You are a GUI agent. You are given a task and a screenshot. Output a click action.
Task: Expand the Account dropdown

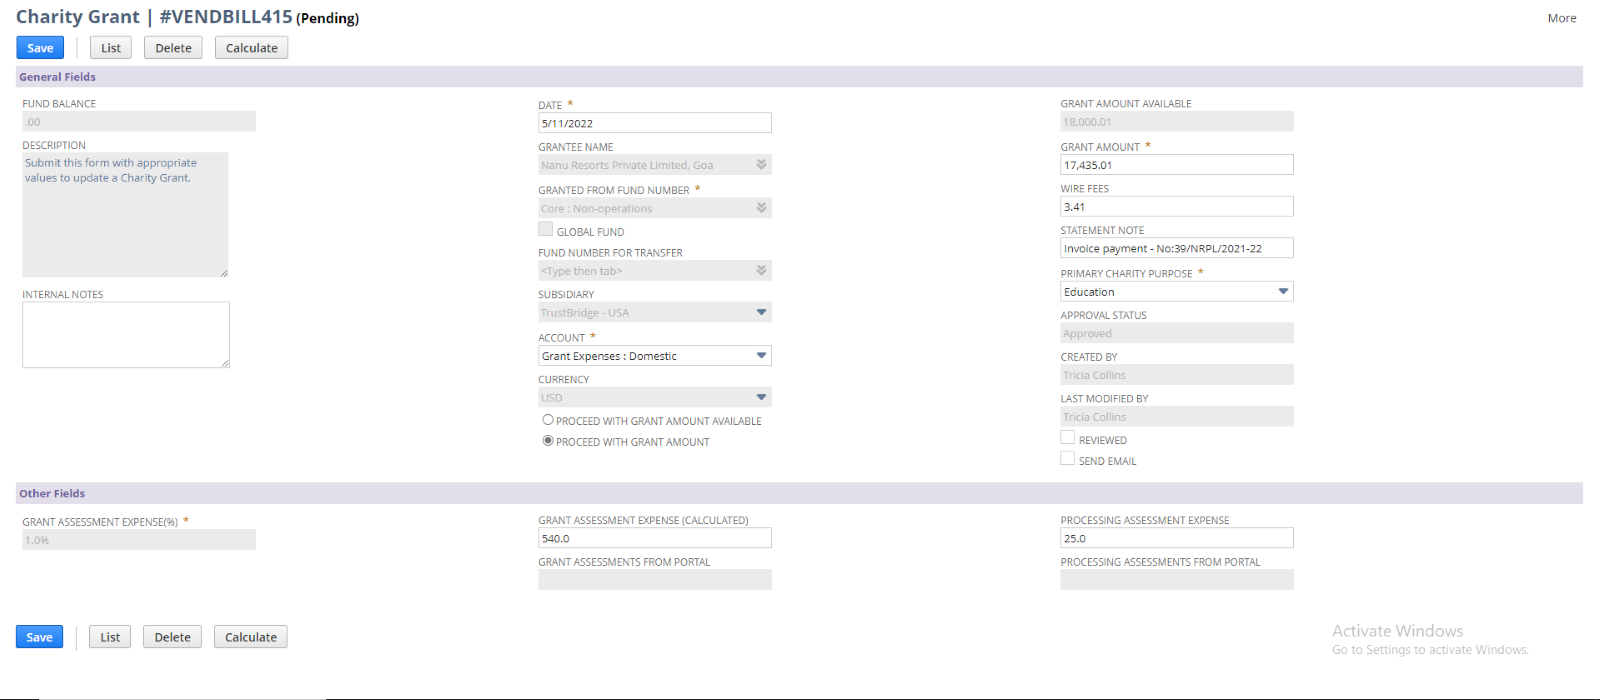(x=761, y=356)
